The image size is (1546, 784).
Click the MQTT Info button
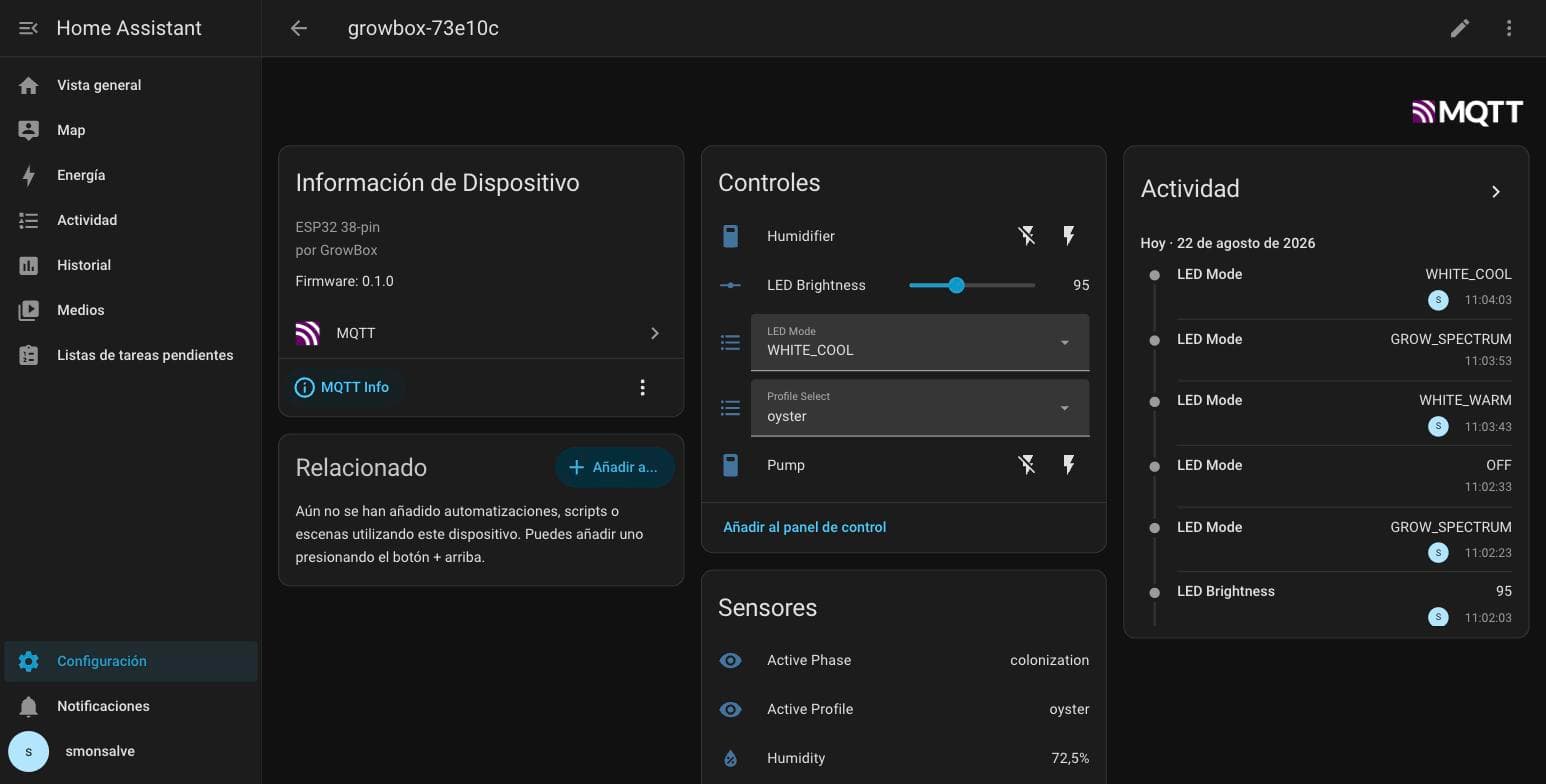click(x=343, y=387)
